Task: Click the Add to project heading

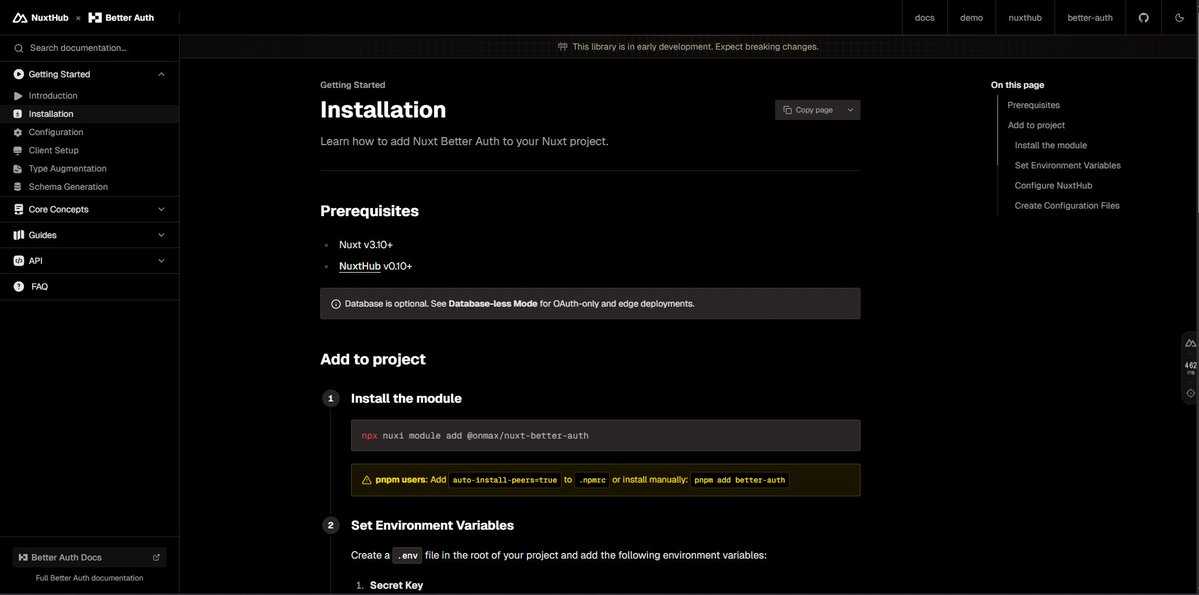Action: pos(373,359)
